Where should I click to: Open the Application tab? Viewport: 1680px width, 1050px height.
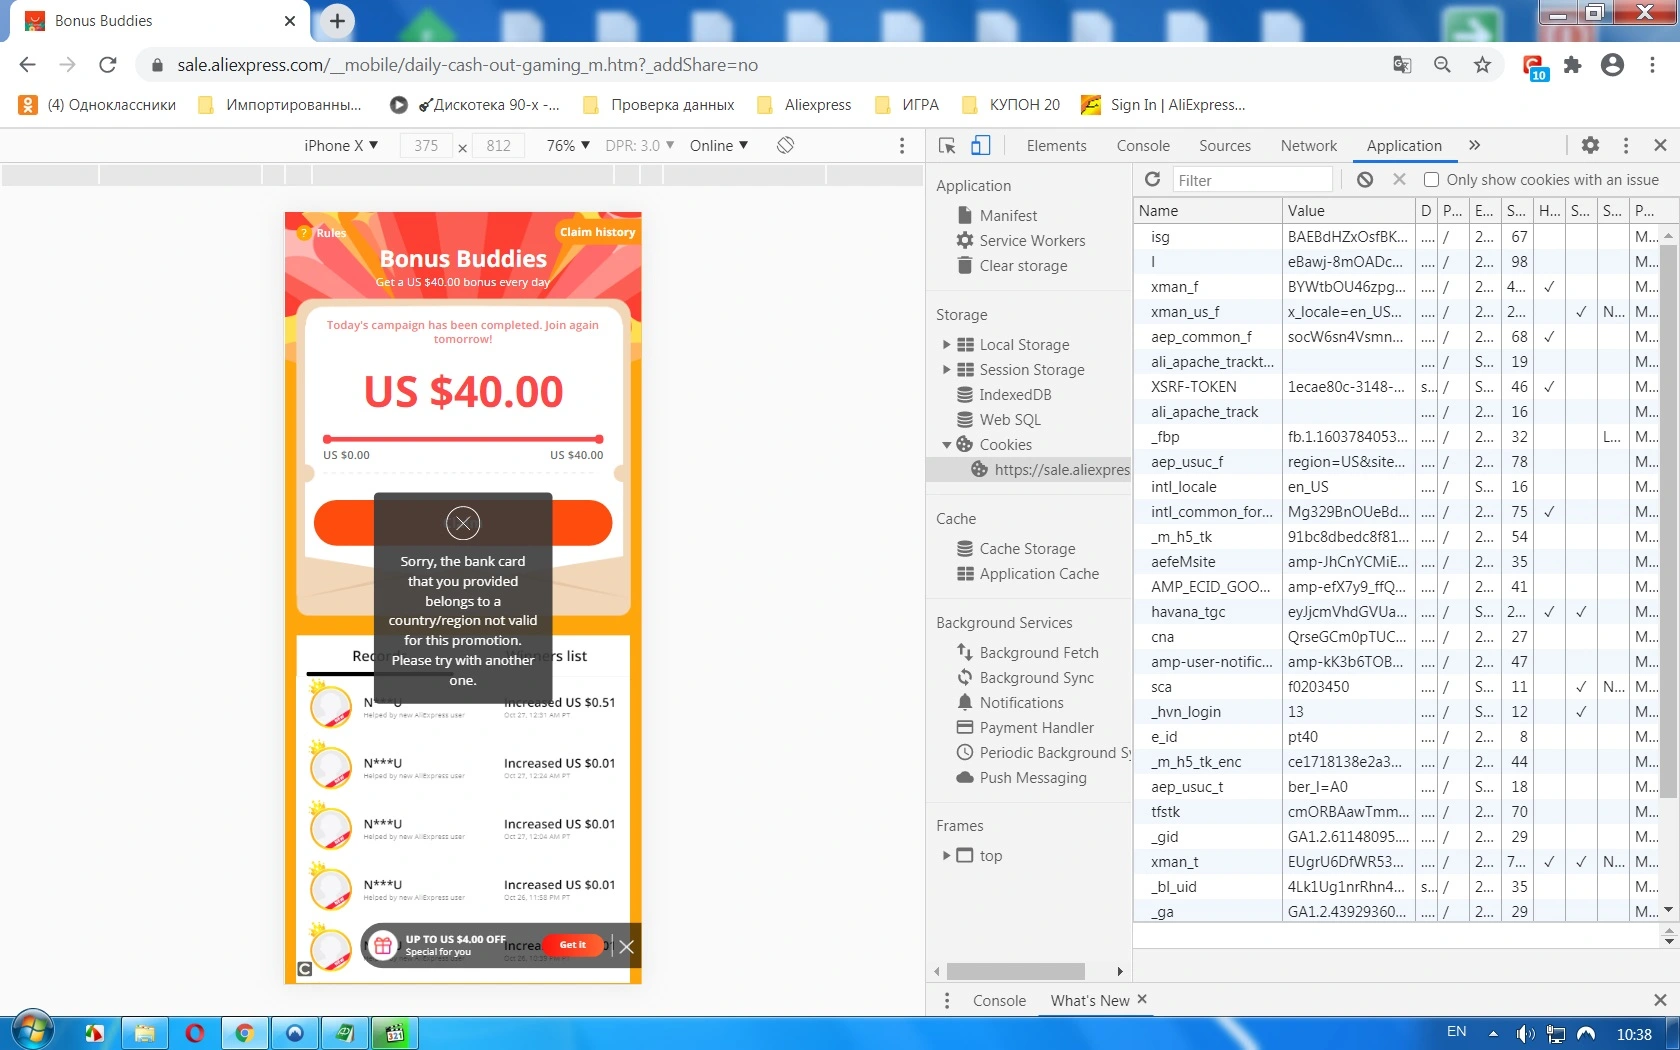1404,145
